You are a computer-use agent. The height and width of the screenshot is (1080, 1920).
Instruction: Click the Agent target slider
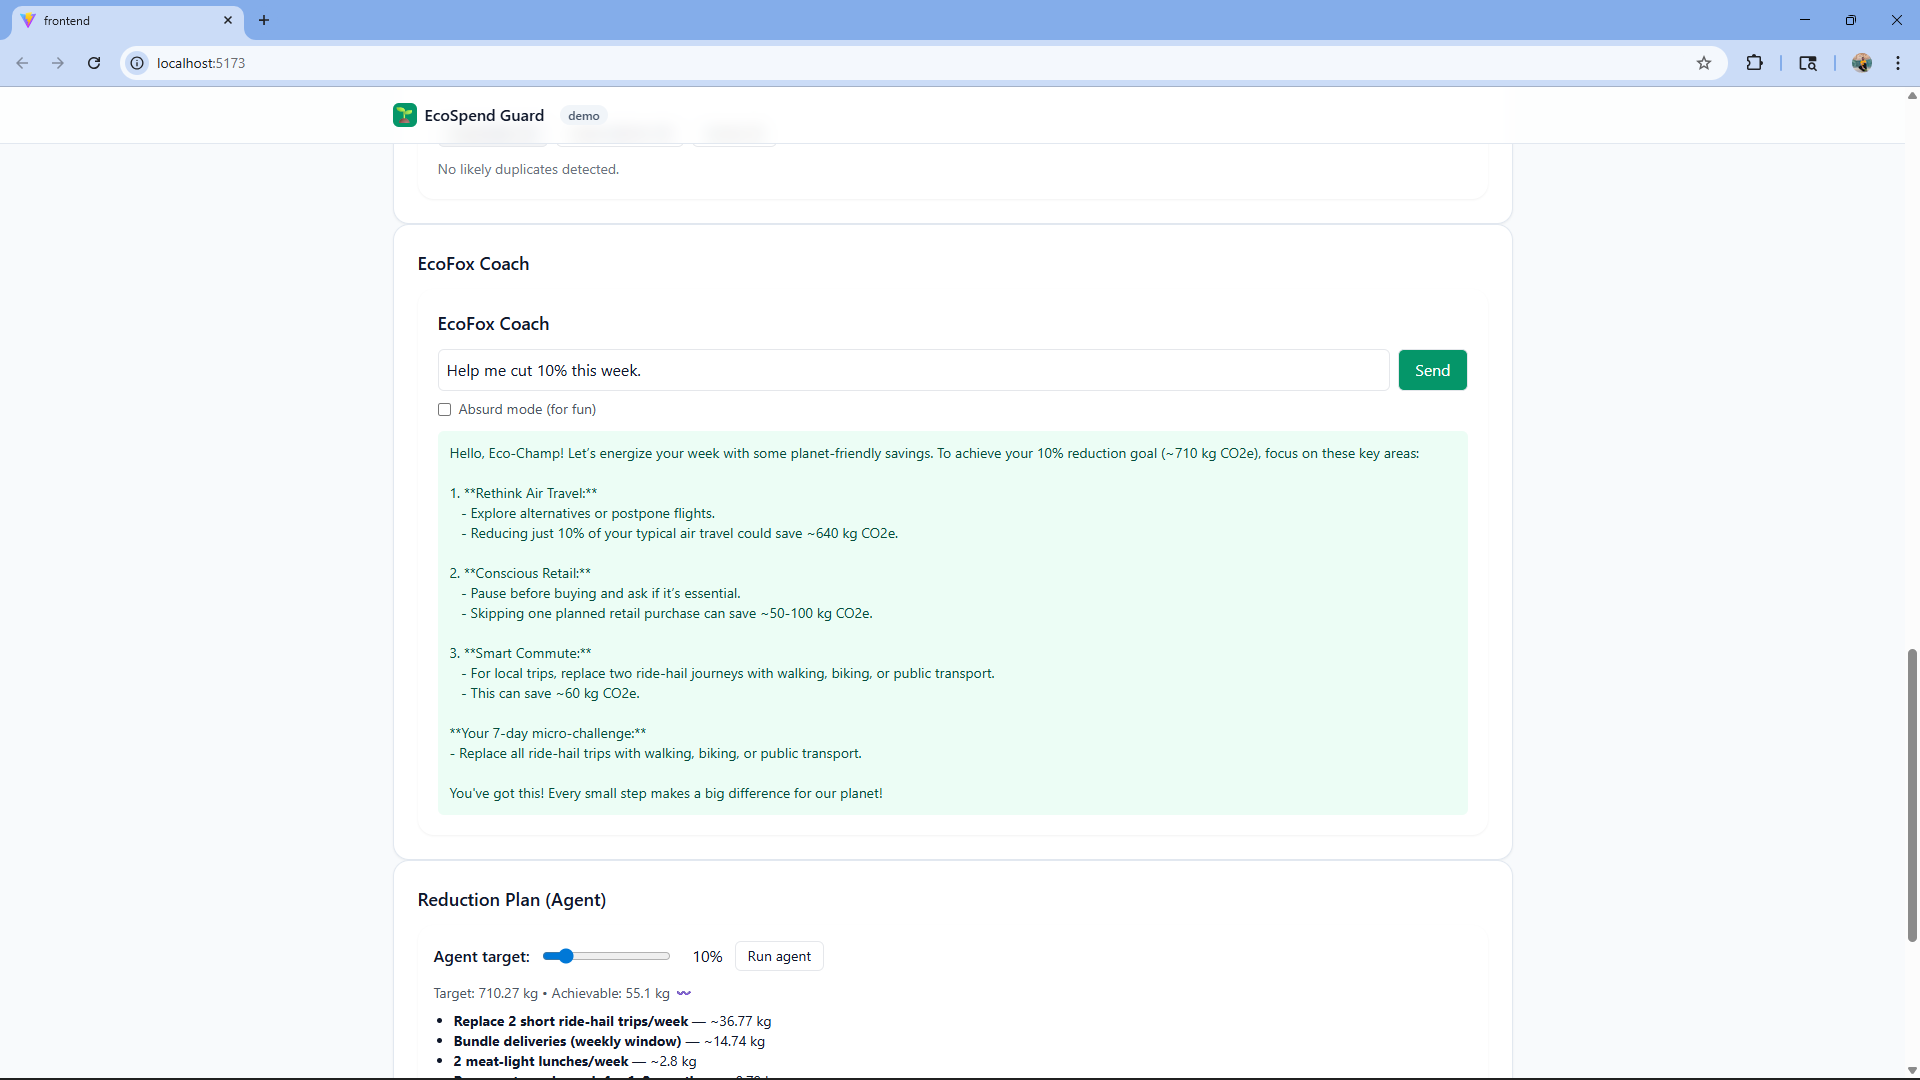606,956
